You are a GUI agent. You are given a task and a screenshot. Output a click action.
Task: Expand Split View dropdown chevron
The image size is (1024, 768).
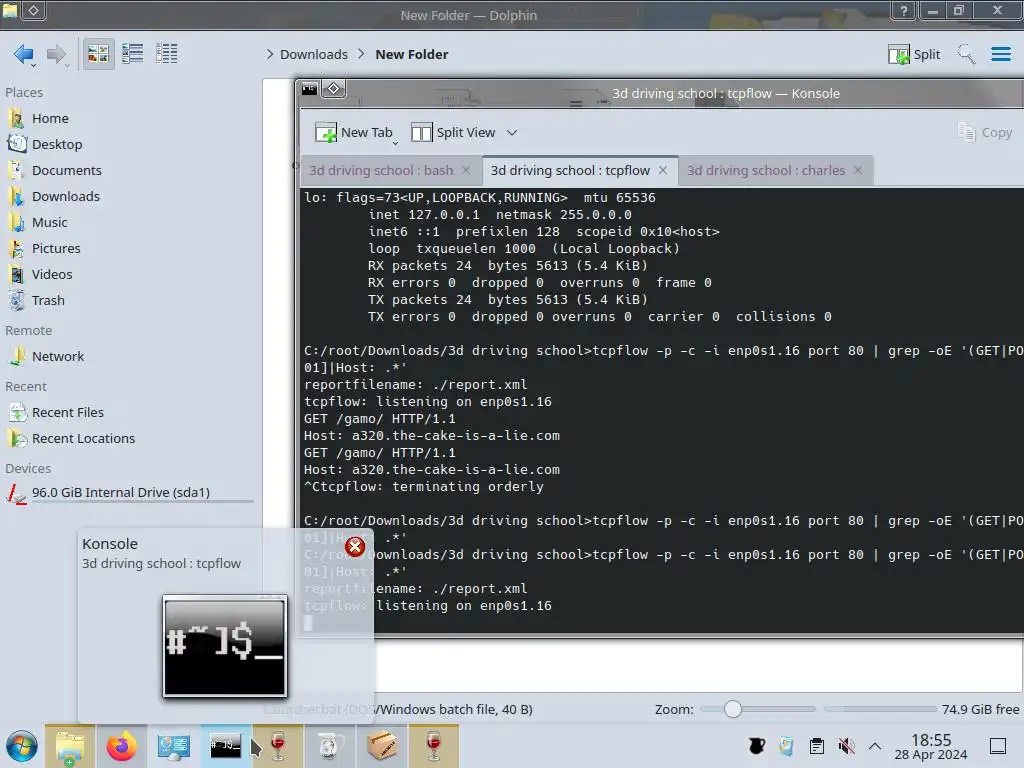click(512, 133)
